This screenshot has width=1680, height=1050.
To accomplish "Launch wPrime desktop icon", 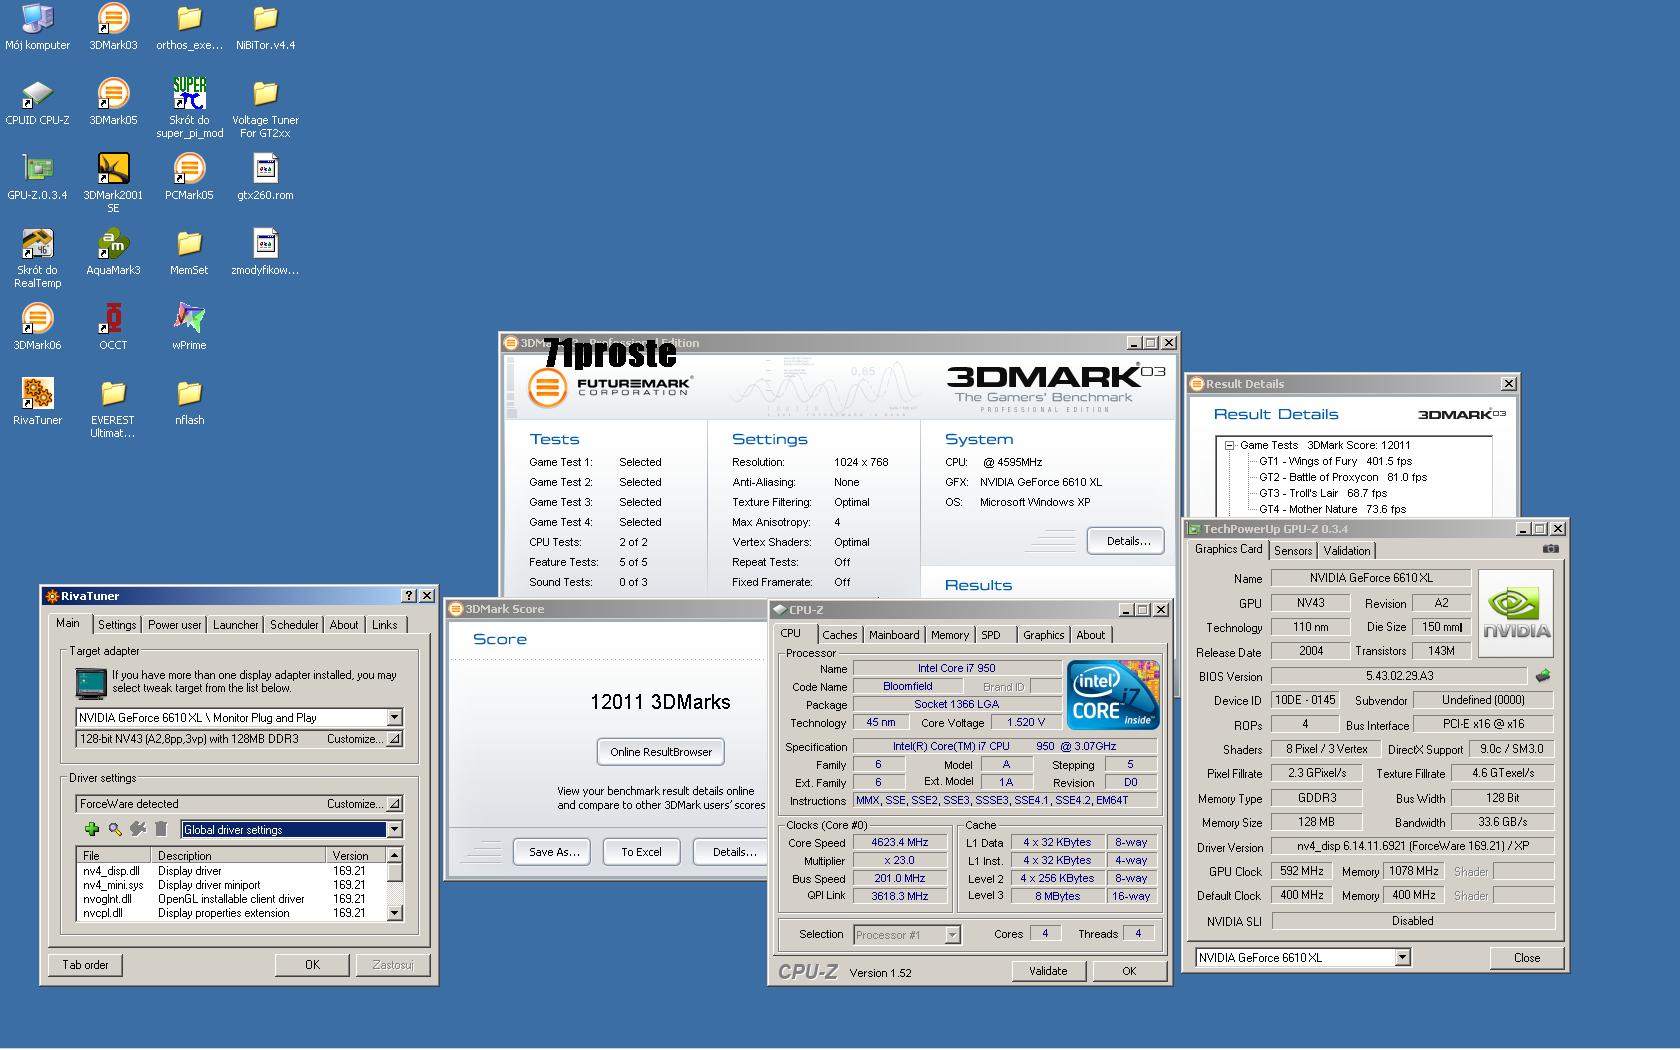I will click(x=189, y=327).
